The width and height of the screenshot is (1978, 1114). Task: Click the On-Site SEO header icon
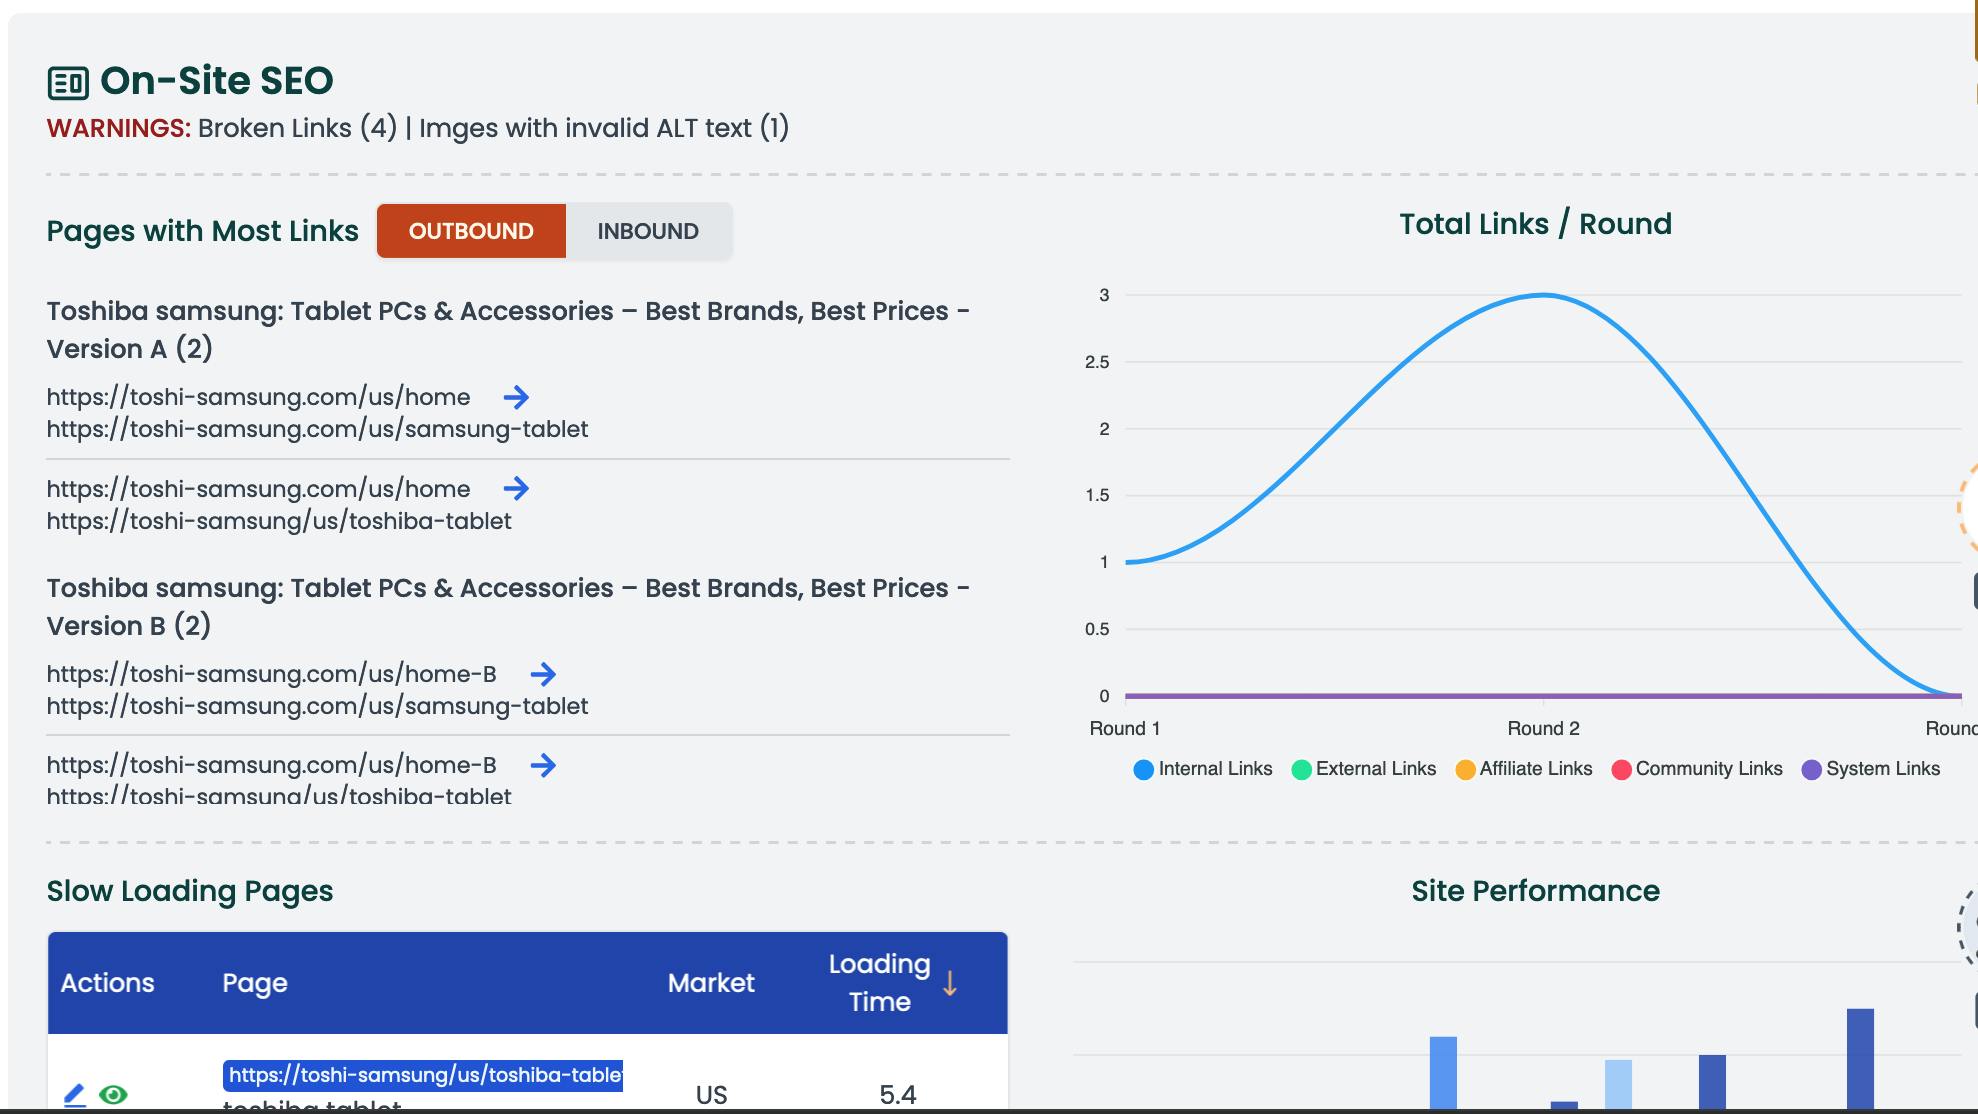[68, 82]
